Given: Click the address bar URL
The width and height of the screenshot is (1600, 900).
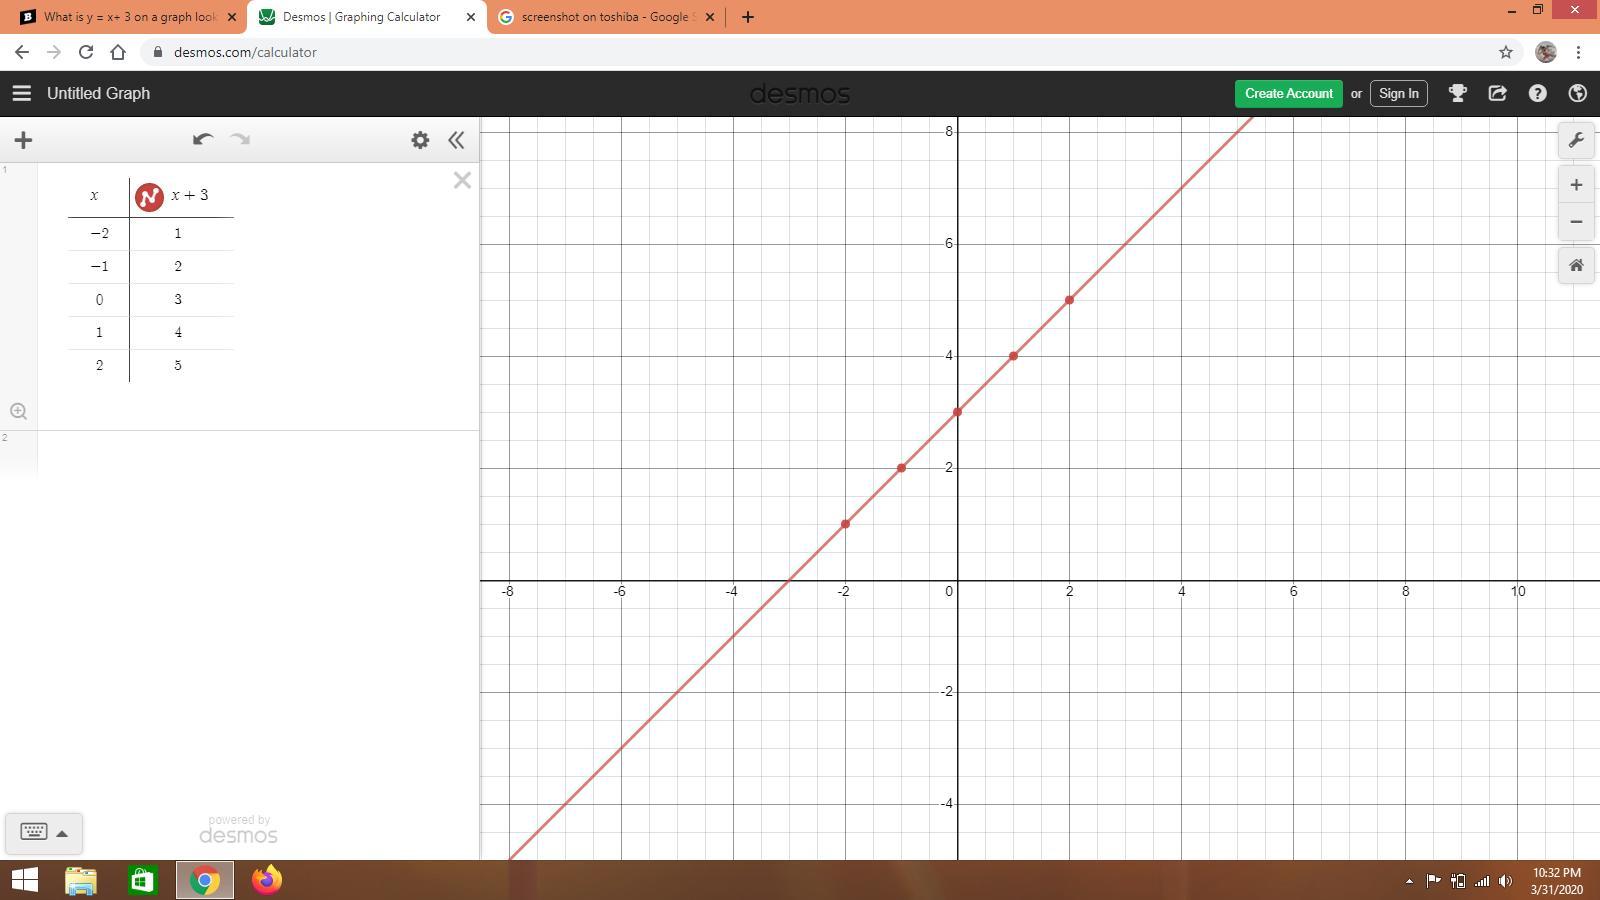Looking at the screenshot, I should [245, 52].
